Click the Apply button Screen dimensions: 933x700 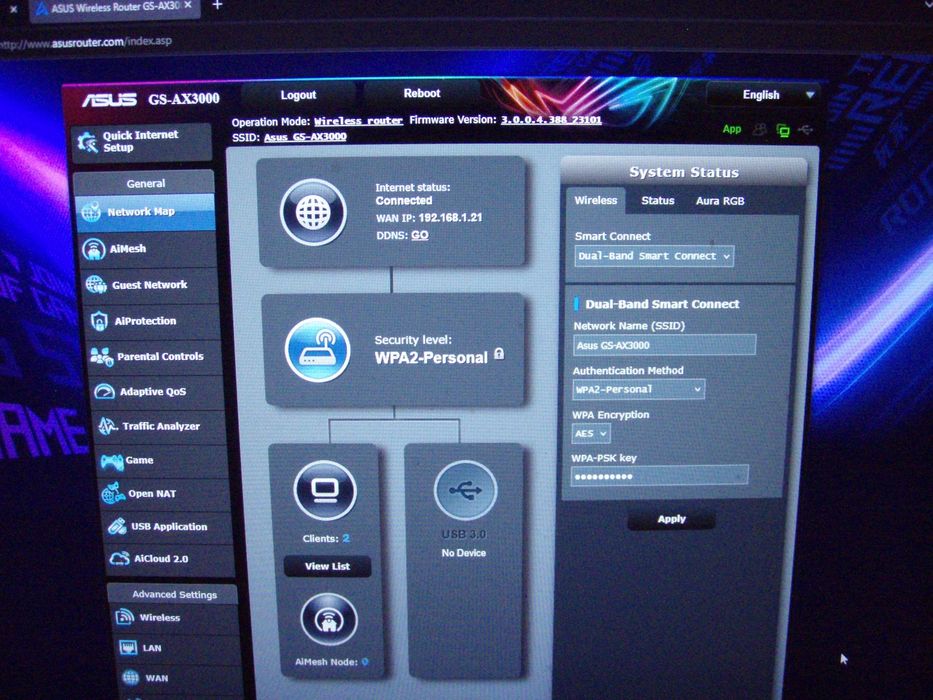672,519
